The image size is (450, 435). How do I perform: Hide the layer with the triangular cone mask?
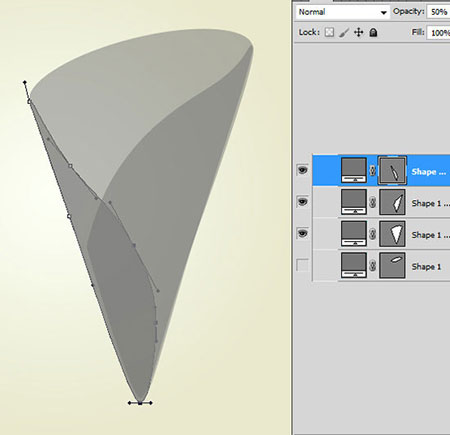[302, 233]
